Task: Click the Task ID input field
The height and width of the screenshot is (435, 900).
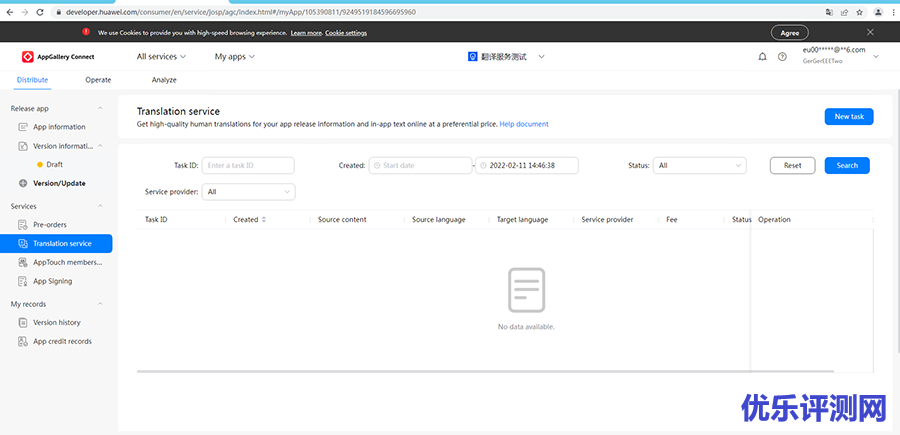Action: pos(248,165)
